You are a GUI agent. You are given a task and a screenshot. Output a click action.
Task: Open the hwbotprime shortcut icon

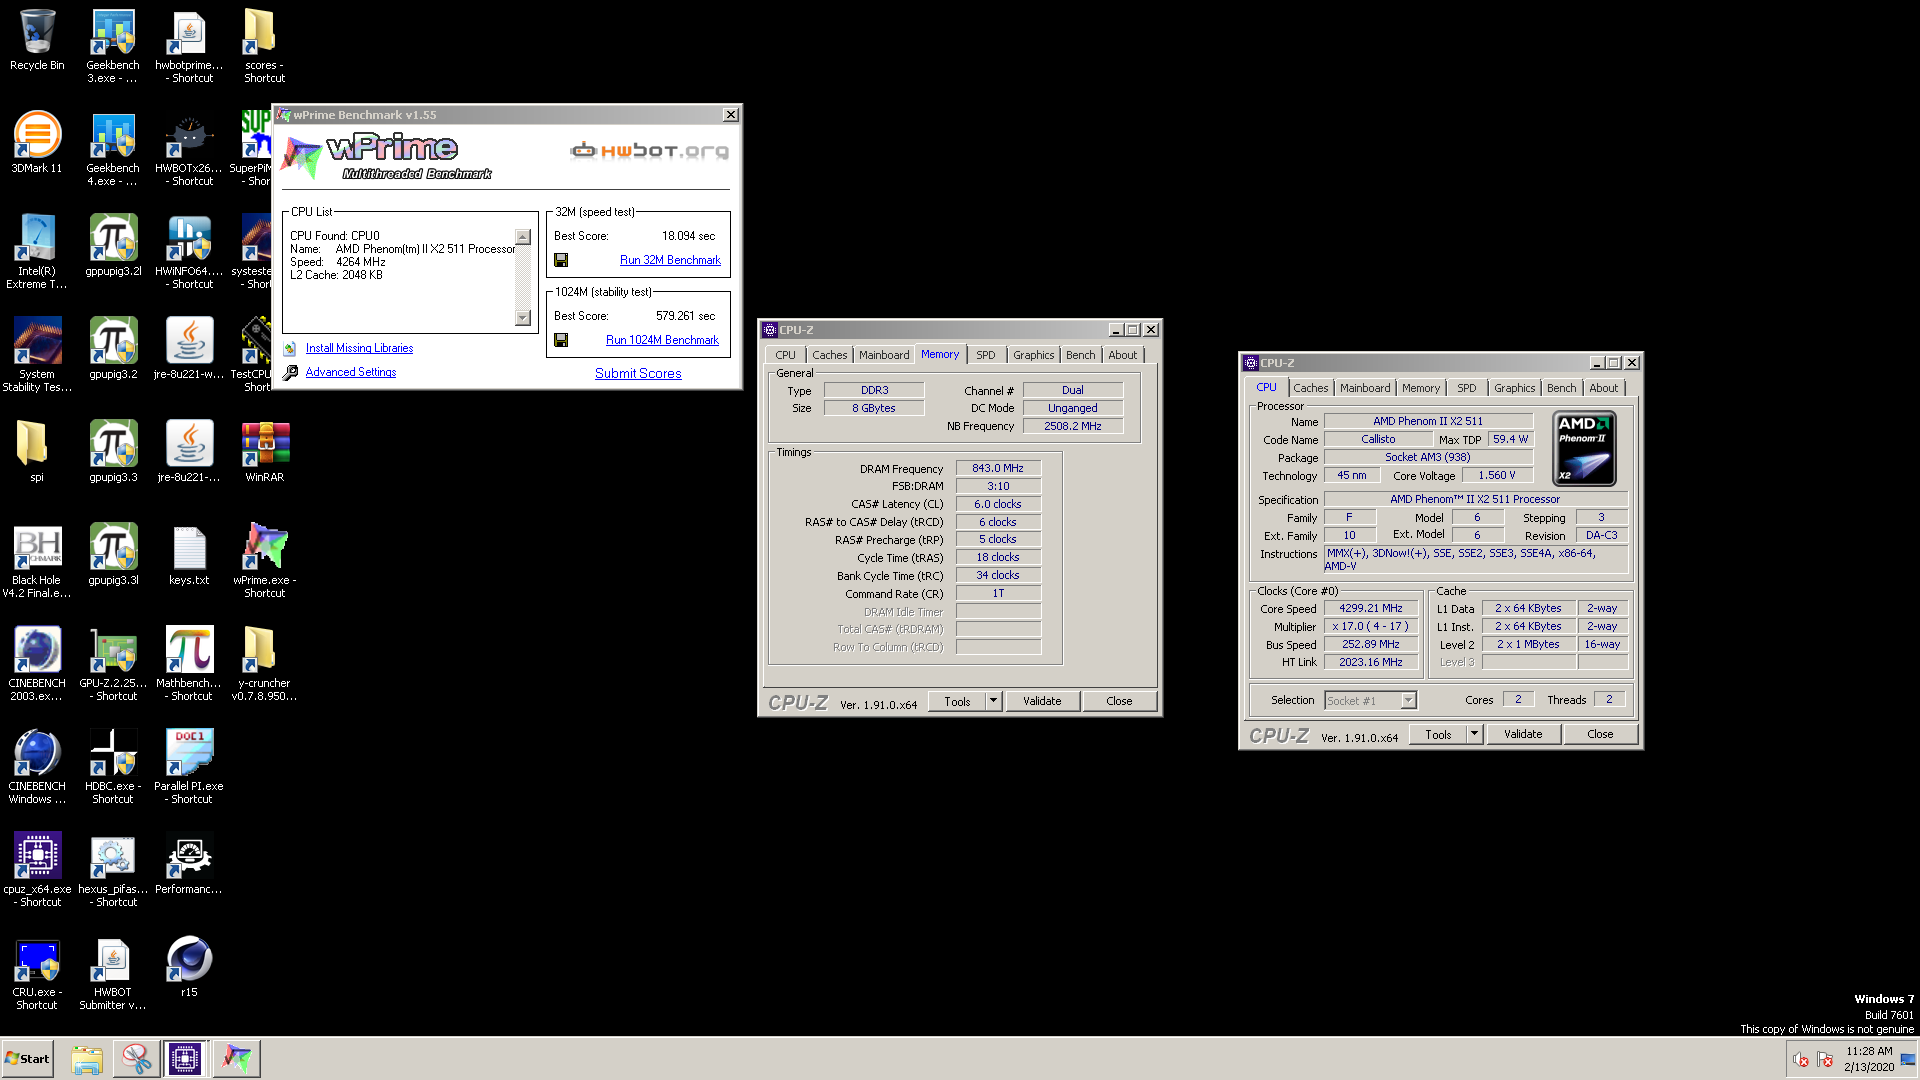[189, 46]
